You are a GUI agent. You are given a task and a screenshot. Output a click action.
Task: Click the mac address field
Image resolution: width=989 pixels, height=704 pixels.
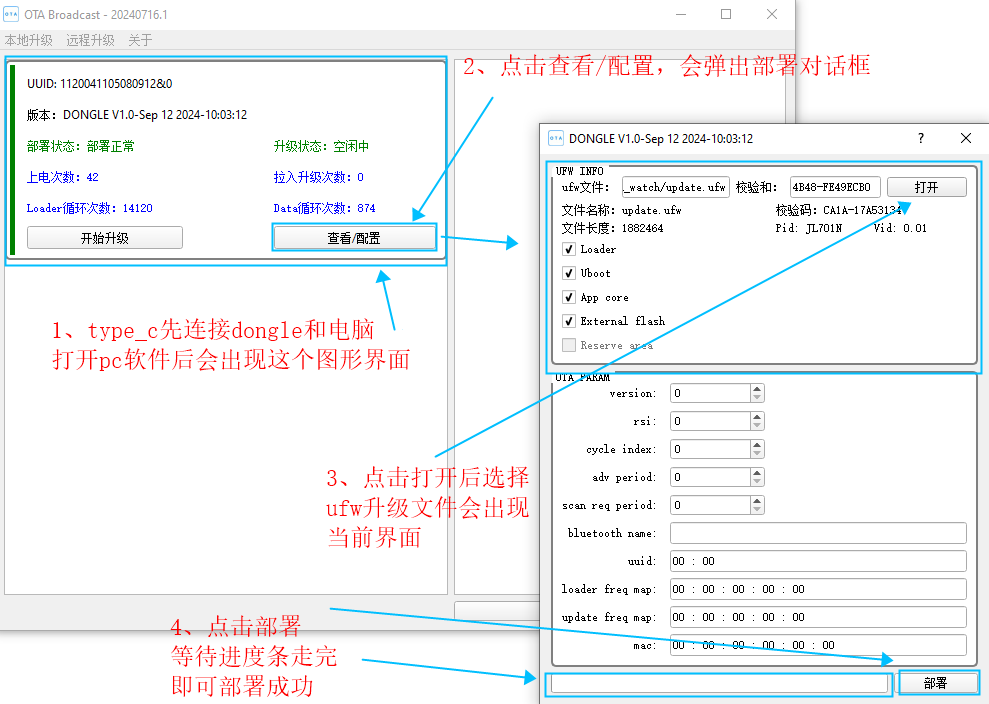818,645
